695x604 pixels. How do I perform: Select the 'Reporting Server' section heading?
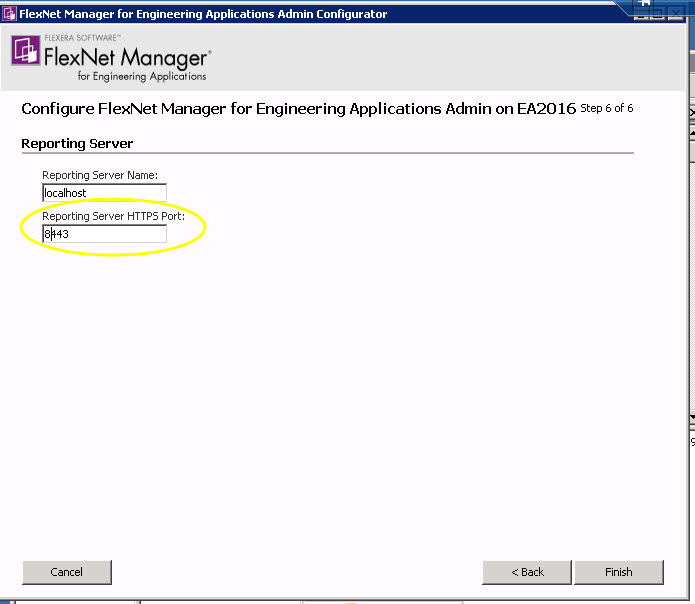point(77,144)
